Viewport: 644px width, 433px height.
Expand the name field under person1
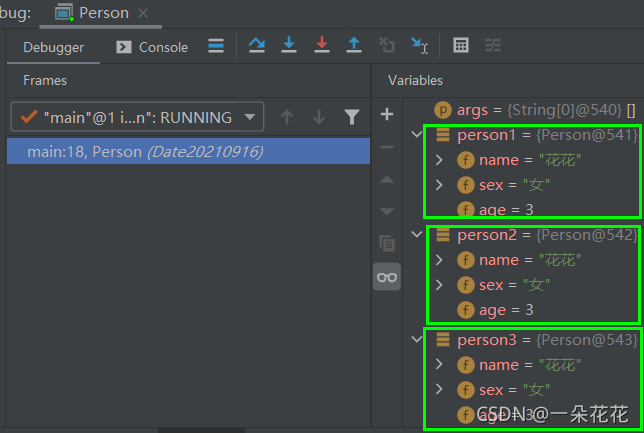(439, 160)
